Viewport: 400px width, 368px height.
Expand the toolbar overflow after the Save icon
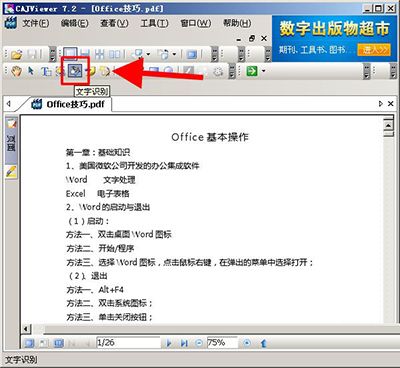(x=52, y=54)
